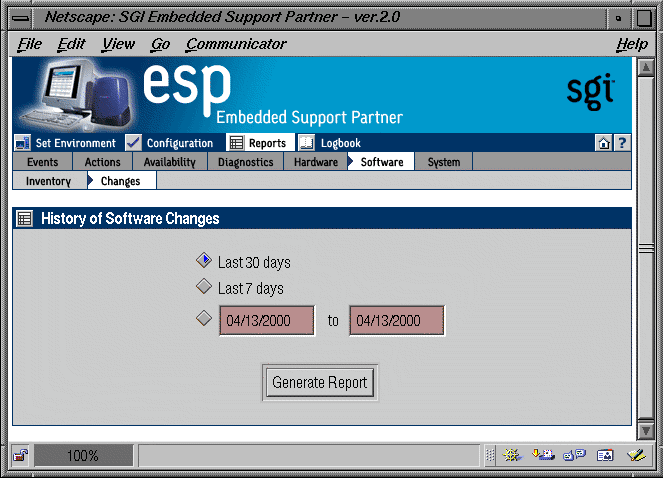Image resolution: width=663 pixels, height=478 pixels.
Task: Click the start date field 04/13/2000
Action: tap(267, 321)
